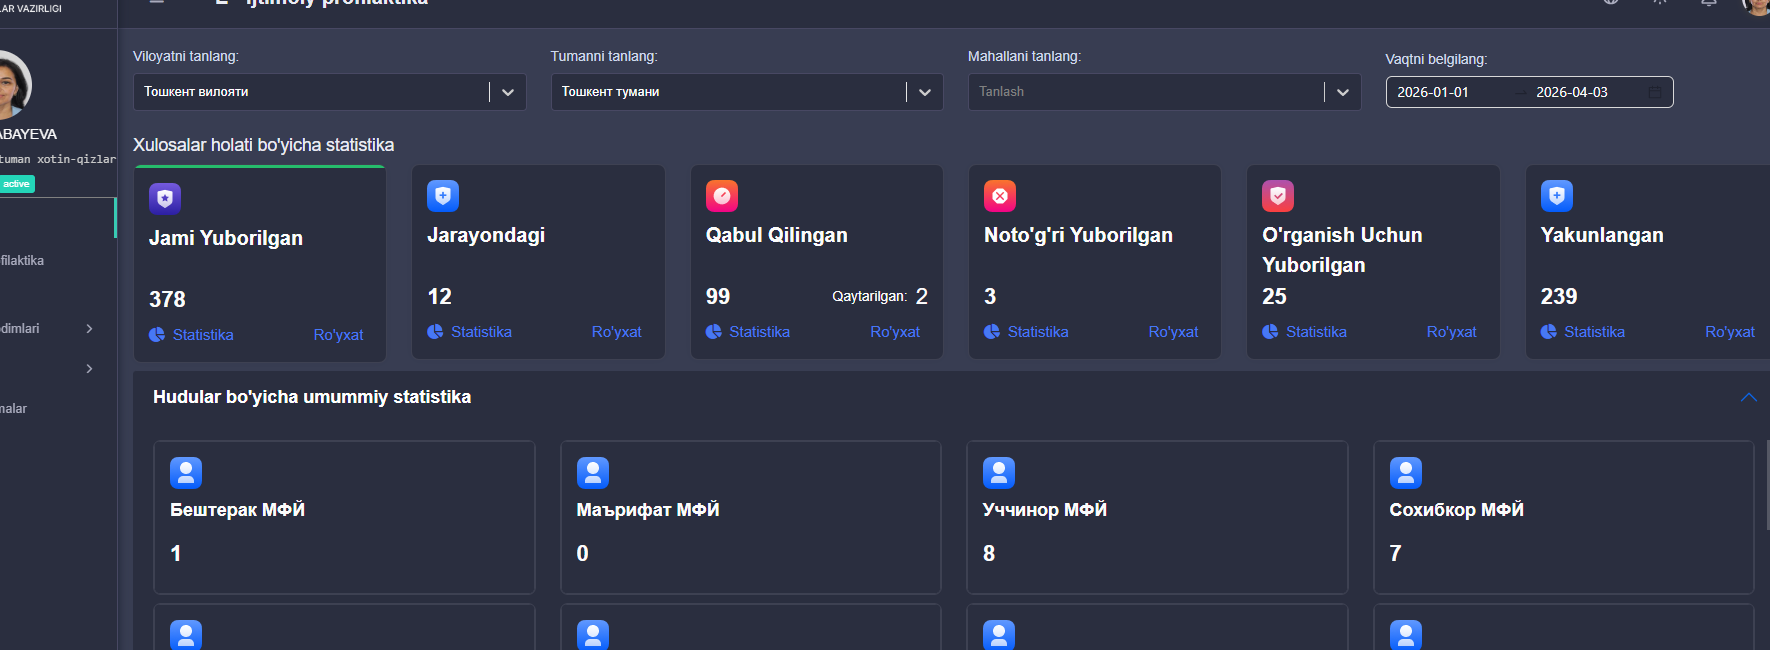Viewport: 1770px width, 650px height.
Task: Open Statistika link in O'rganish Uchun Yuborilgan card
Action: click(1316, 332)
